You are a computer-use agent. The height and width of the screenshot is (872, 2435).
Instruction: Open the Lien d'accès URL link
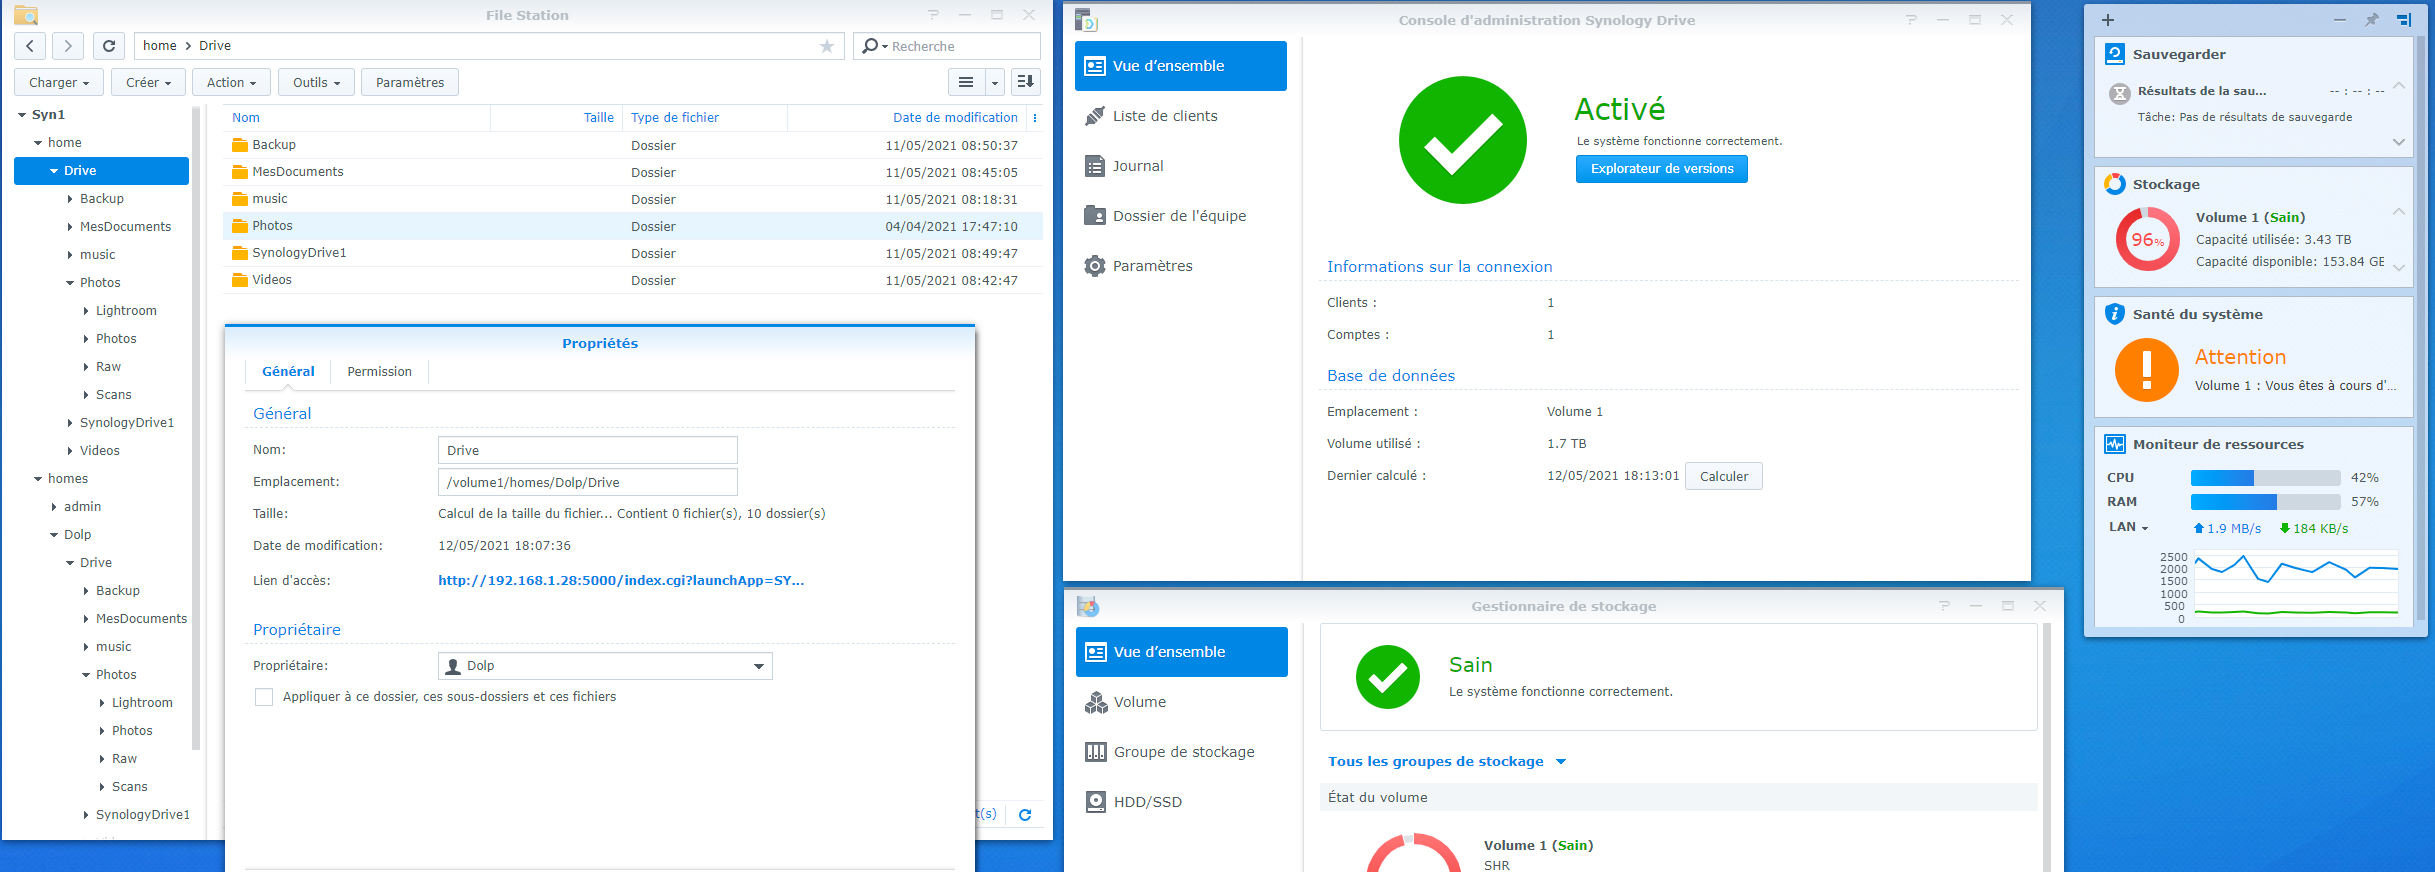[621, 581]
